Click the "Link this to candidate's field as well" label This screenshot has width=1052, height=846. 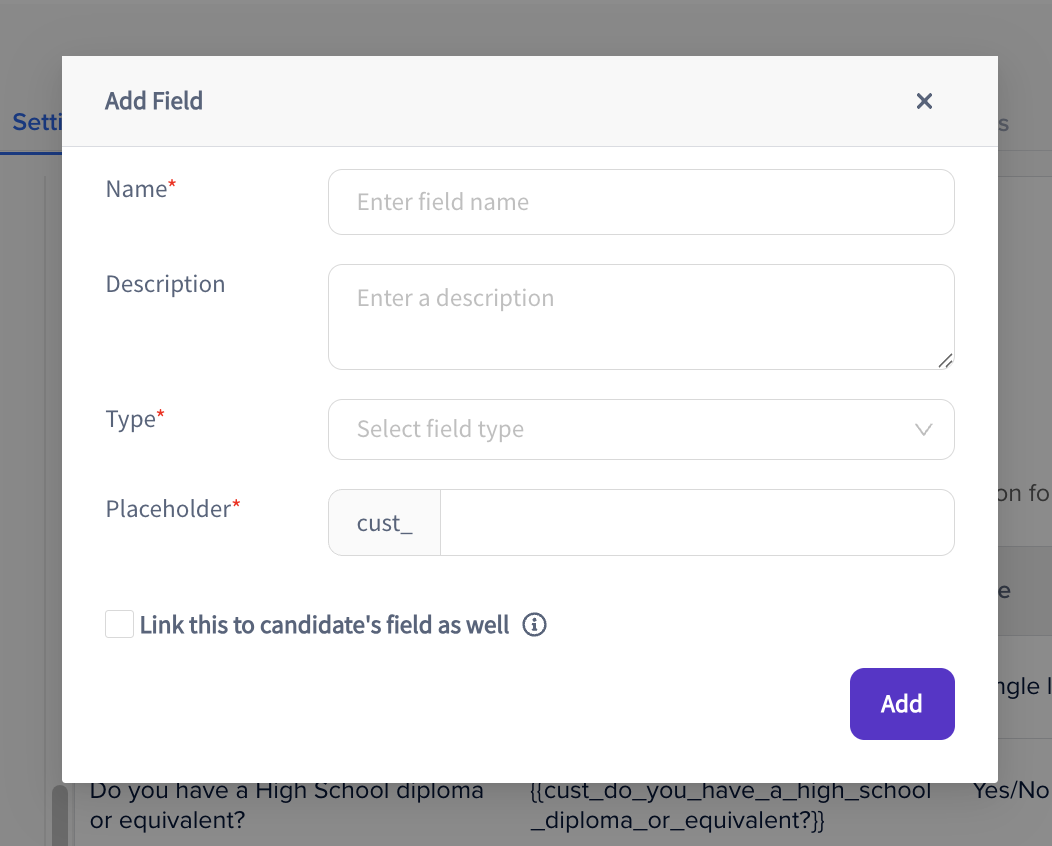coord(324,625)
